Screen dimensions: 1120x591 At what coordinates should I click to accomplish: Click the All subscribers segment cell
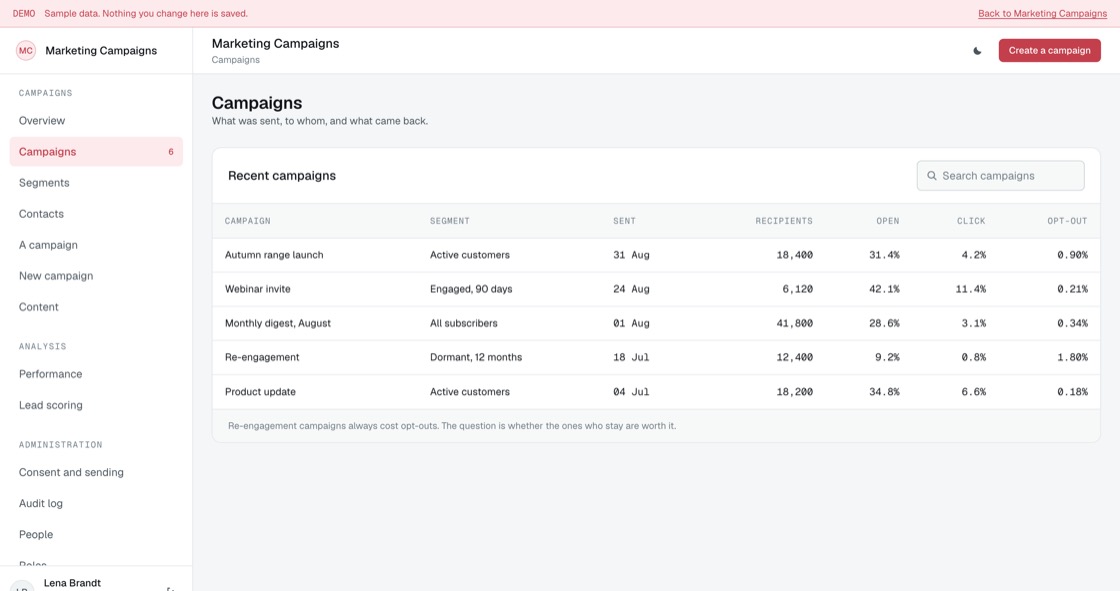point(464,323)
